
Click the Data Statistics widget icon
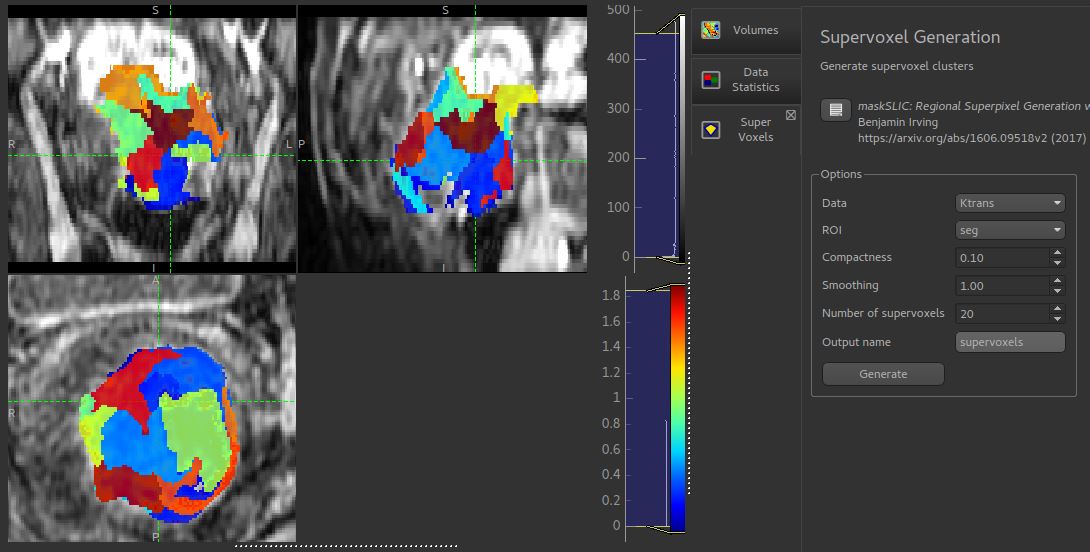710,80
